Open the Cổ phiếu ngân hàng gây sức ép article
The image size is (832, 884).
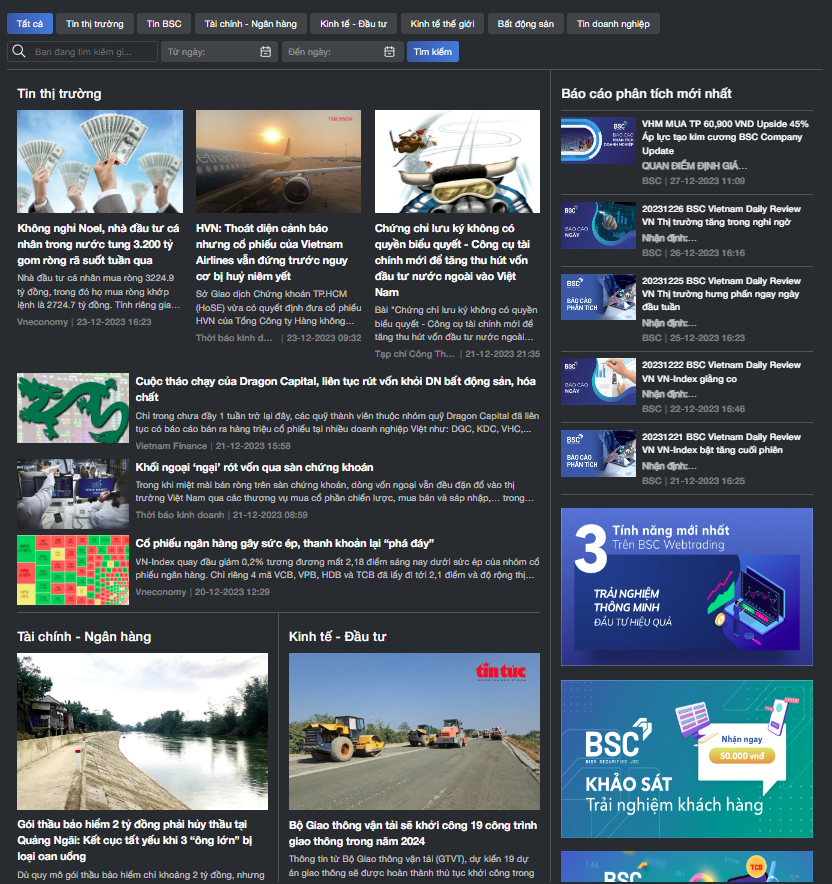coord(285,543)
